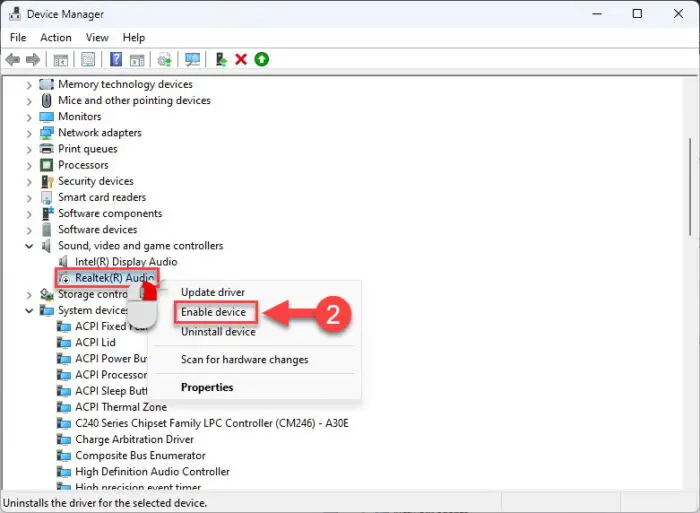This screenshot has width=700, height=513.
Task: Click the Scan for hardware changes monitor icon
Action: point(193,60)
